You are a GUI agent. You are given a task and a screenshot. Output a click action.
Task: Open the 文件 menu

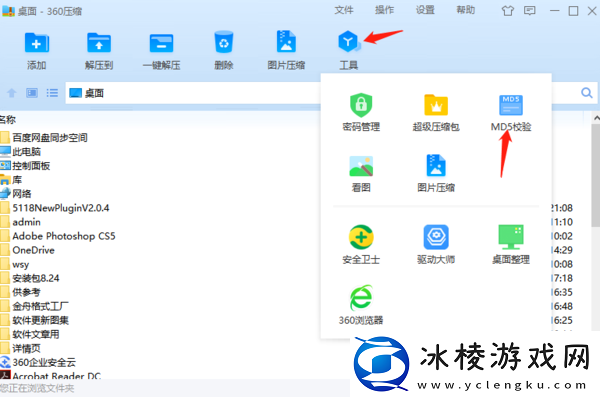(344, 10)
